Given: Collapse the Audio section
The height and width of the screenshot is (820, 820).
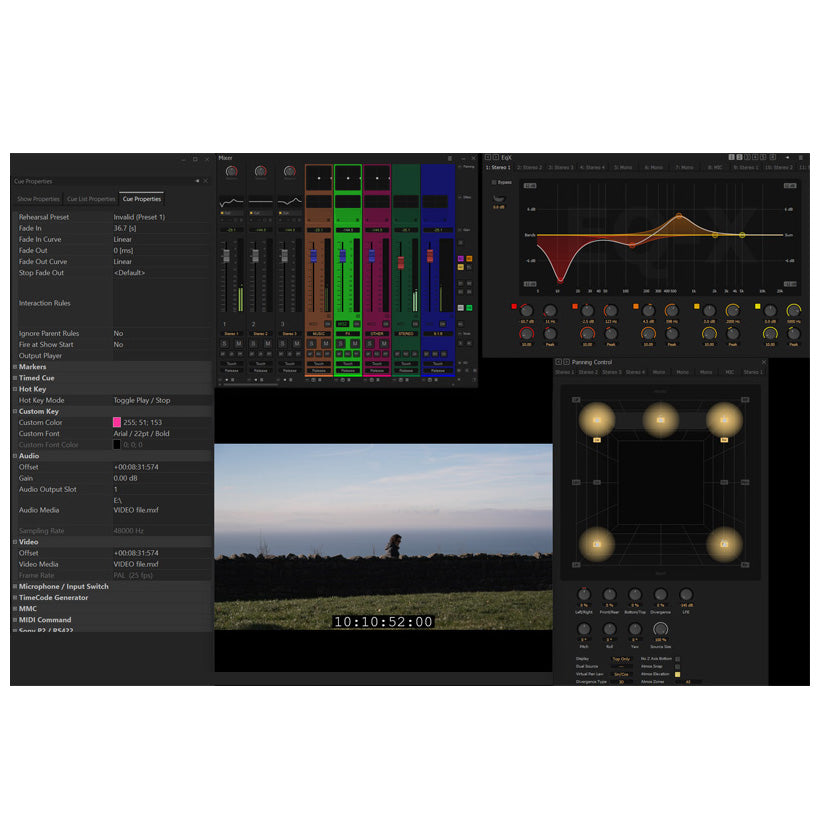Looking at the screenshot, I should (x=15, y=456).
